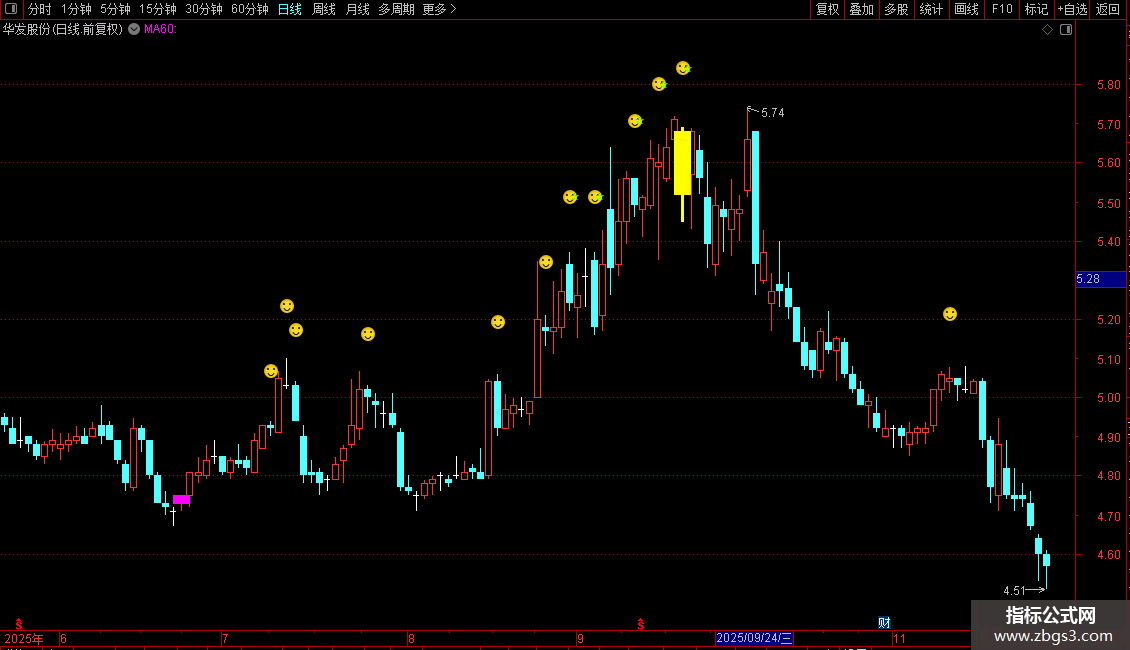Click the 5.80 value on price axis
The height and width of the screenshot is (650, 1130).
click(x=1108, y=85)
